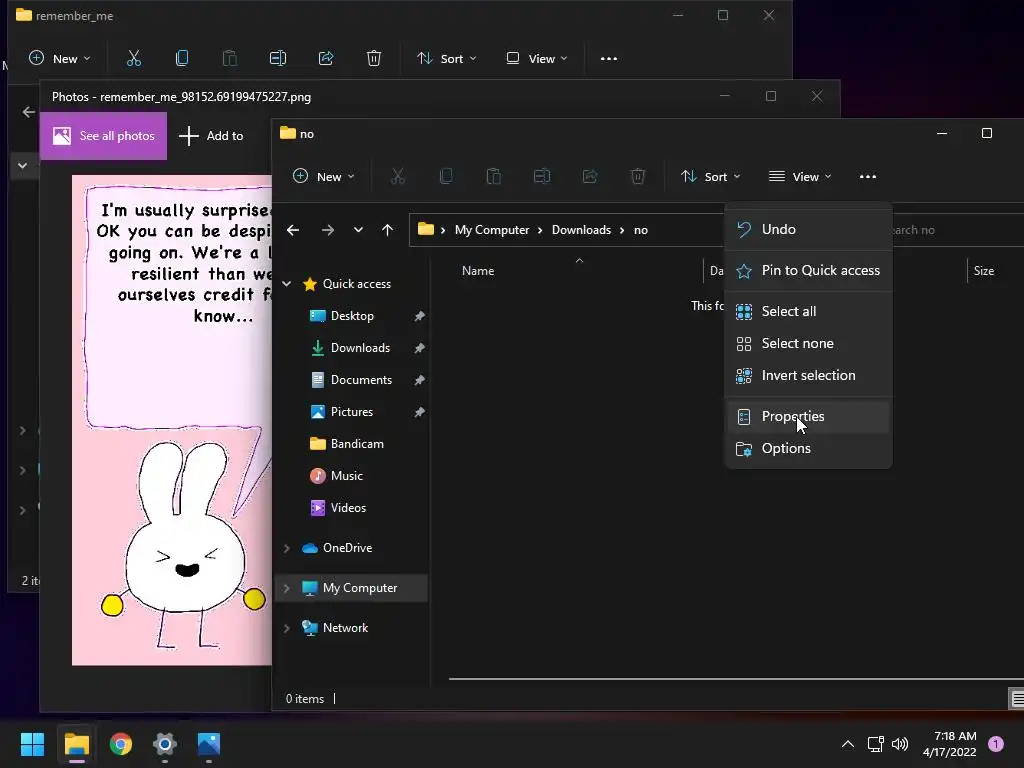The image size is (1024, 768).
Task: Expand the OneDrive tree node
Action: pyautogui.click(x=287, y=548)
